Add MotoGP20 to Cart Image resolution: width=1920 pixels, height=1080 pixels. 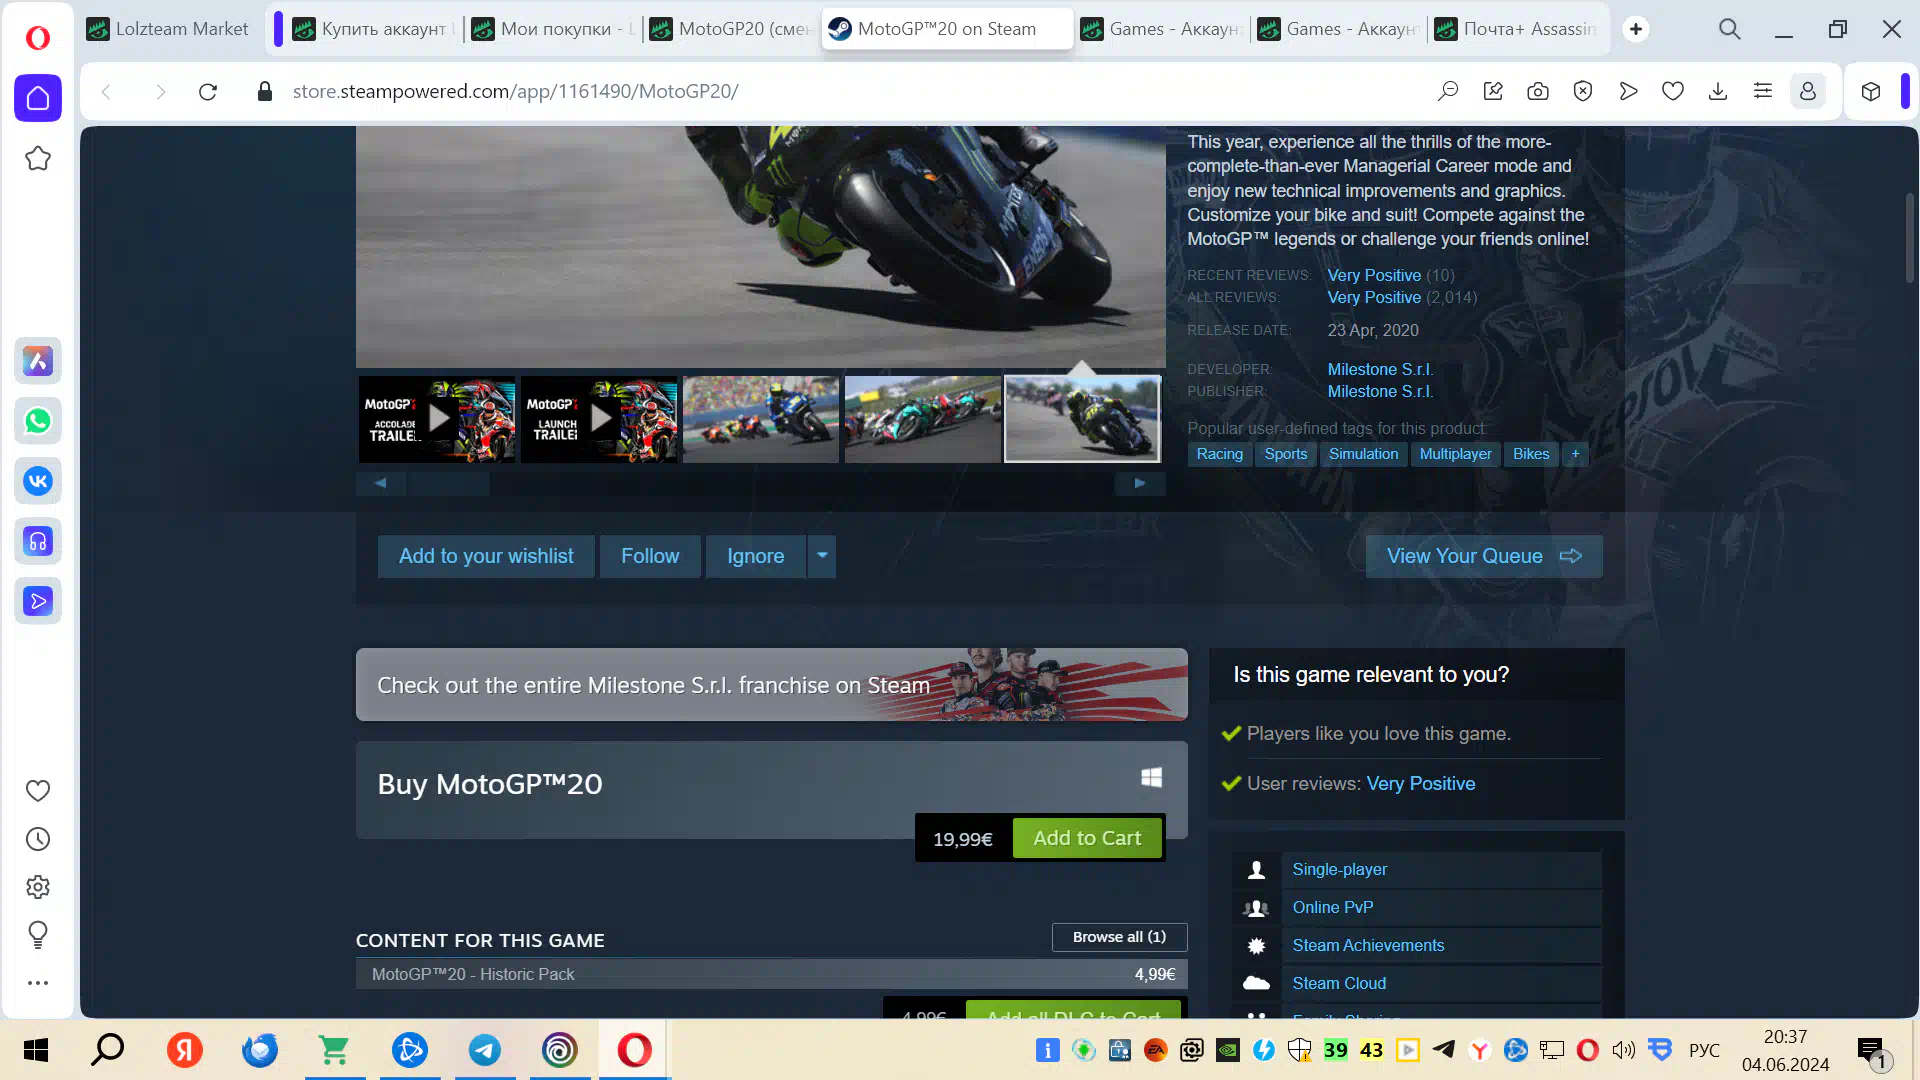(x=1087, y=838)
